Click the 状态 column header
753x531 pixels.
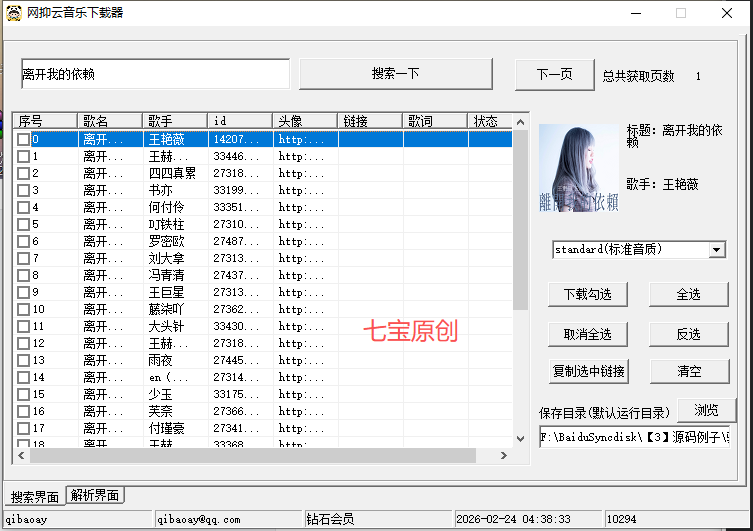[x=490, y=121]
